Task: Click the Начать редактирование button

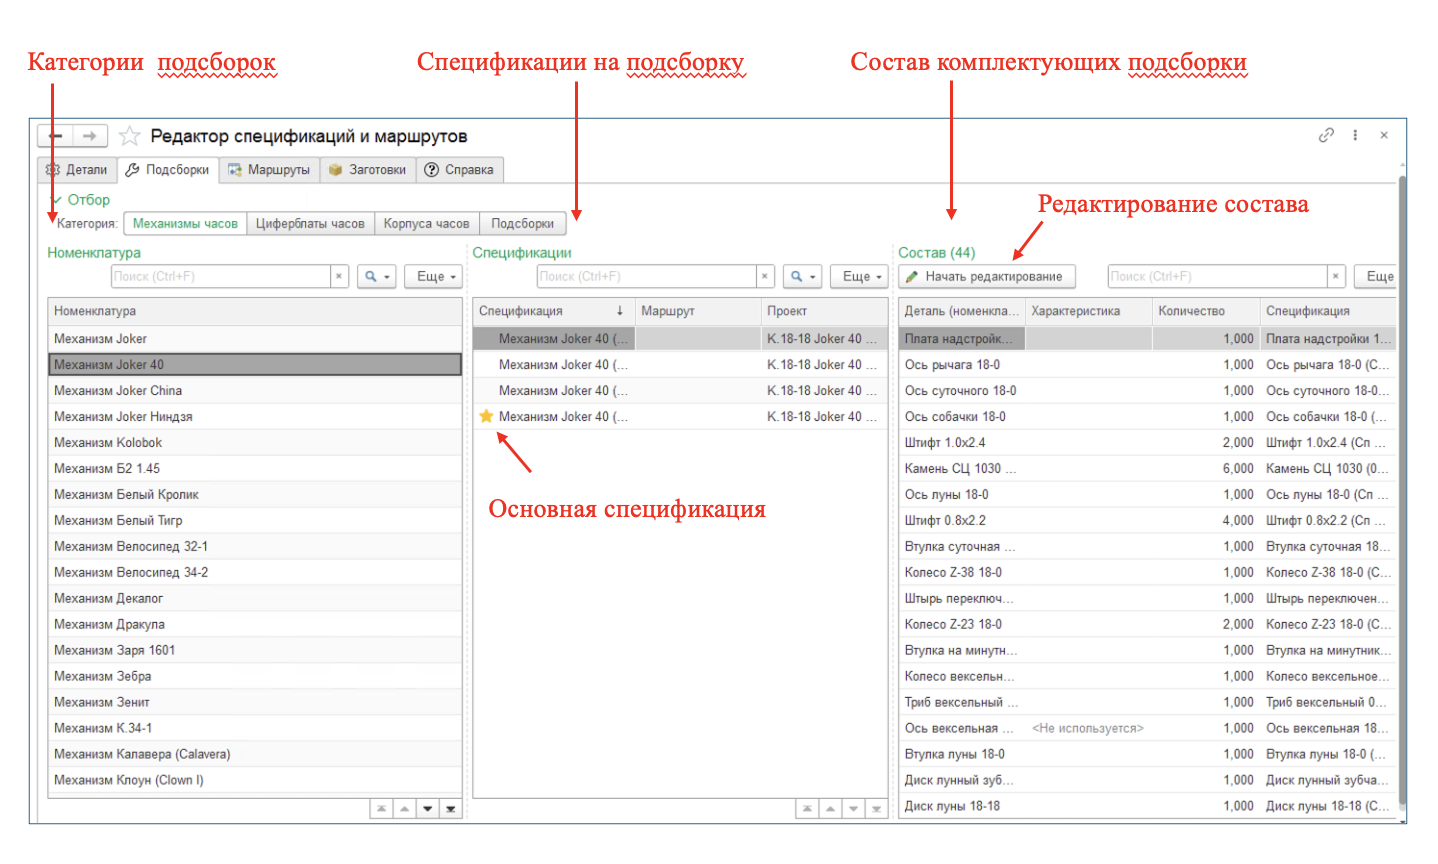Action: 985,277
